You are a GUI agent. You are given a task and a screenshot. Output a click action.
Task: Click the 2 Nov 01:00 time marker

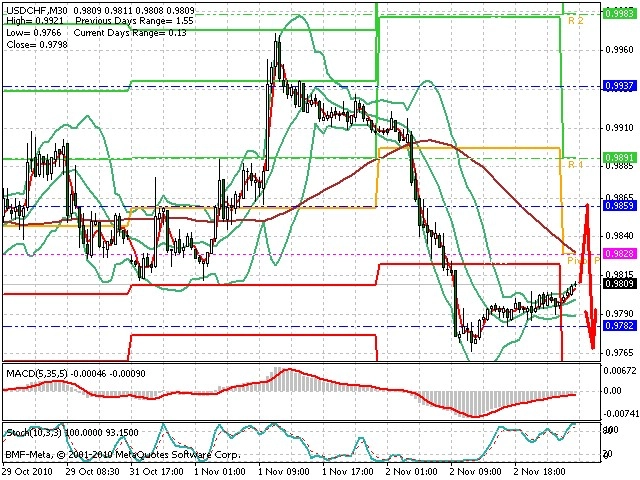412,472
